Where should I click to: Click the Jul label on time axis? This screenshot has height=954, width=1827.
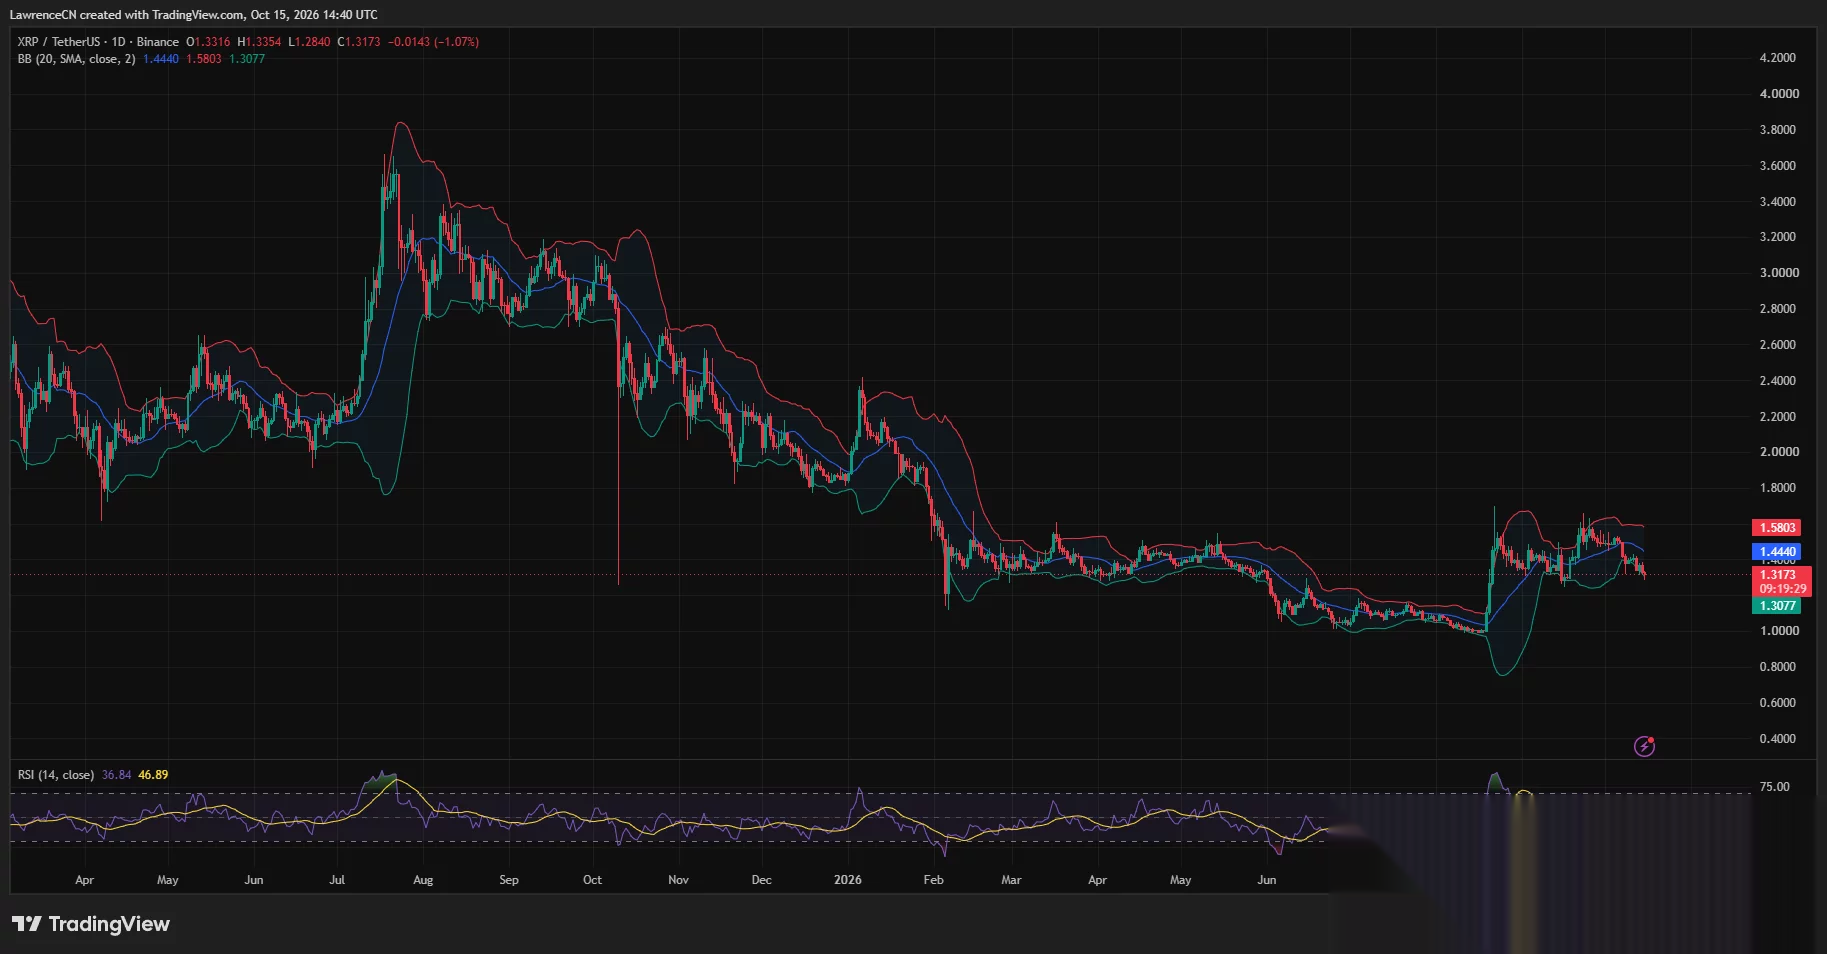point(337,880)
